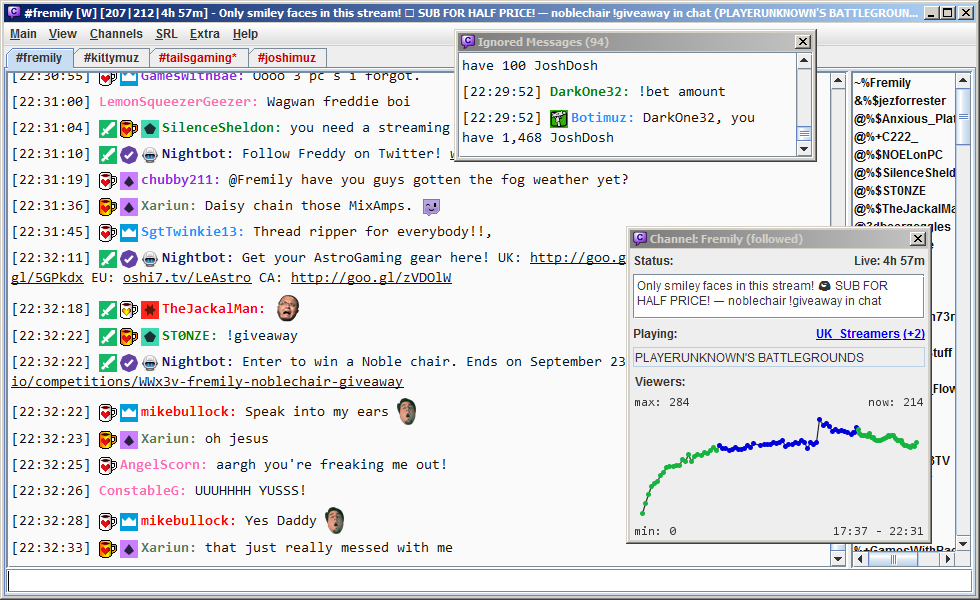Click the face emote in TheJackalMan's message
The width and height of the screenshot is (980, 600).
coord(288,308)
